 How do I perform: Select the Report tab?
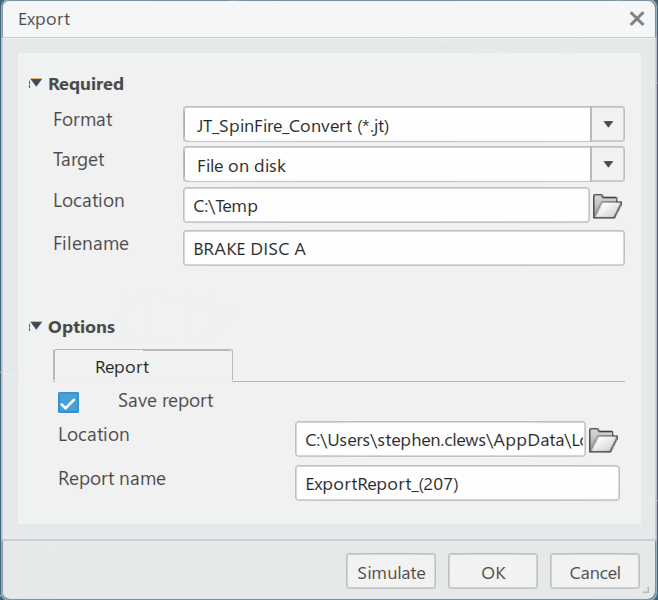(x=143, y=366)
